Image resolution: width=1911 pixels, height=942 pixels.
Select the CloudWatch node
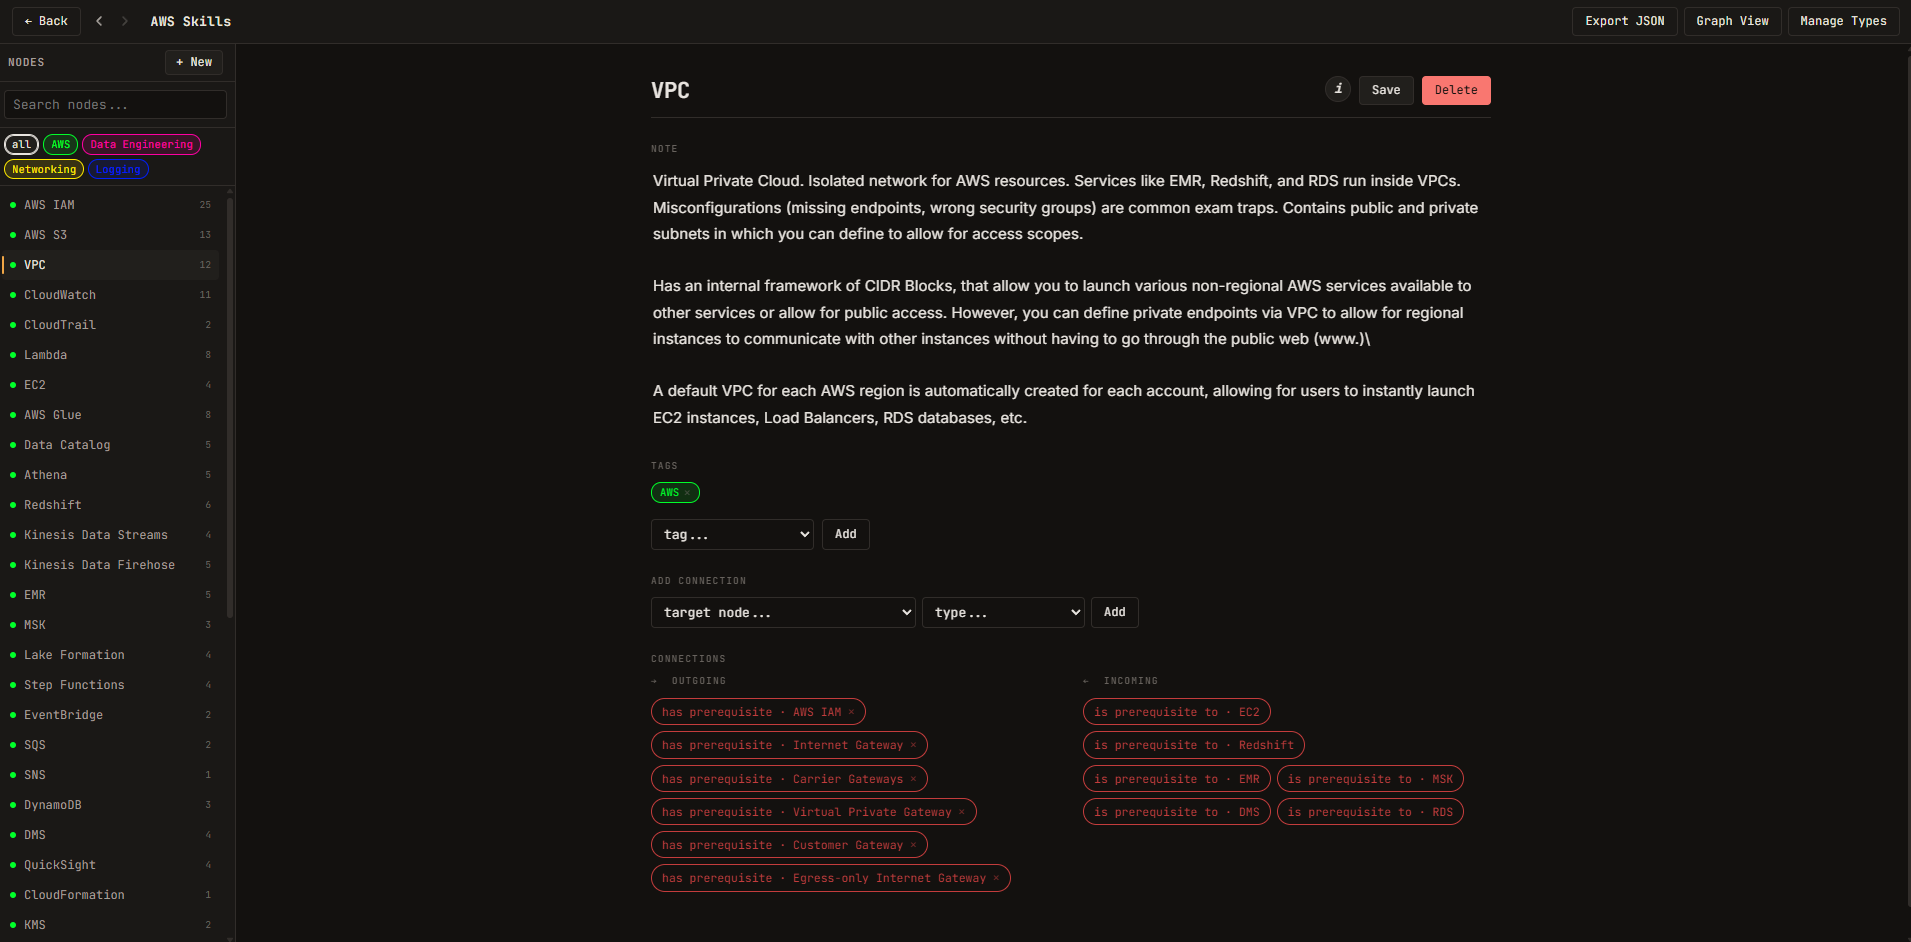click(x=110, y=295)
